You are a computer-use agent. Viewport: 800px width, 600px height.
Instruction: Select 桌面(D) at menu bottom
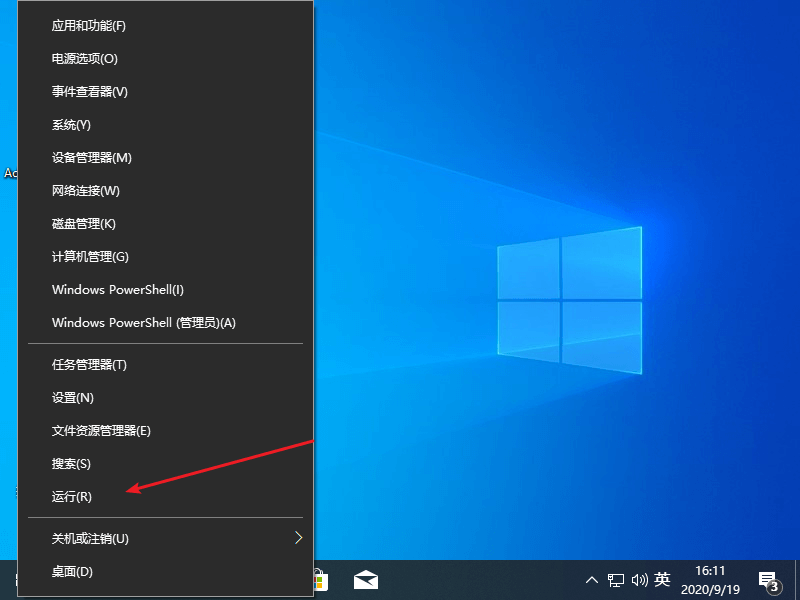72,572
